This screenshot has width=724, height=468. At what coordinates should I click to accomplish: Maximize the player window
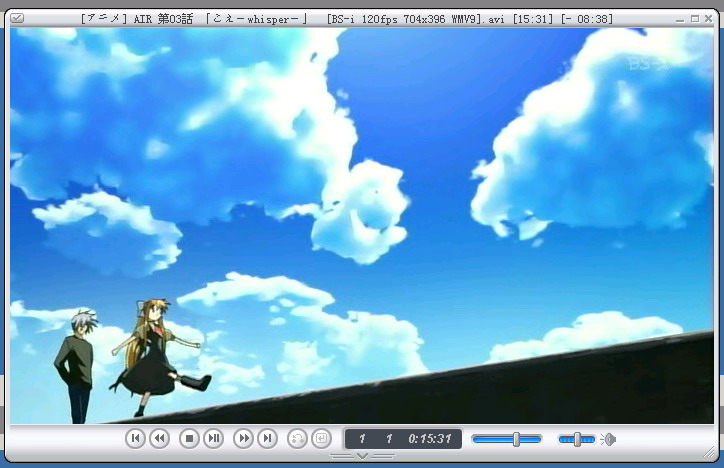click(695, 18)
